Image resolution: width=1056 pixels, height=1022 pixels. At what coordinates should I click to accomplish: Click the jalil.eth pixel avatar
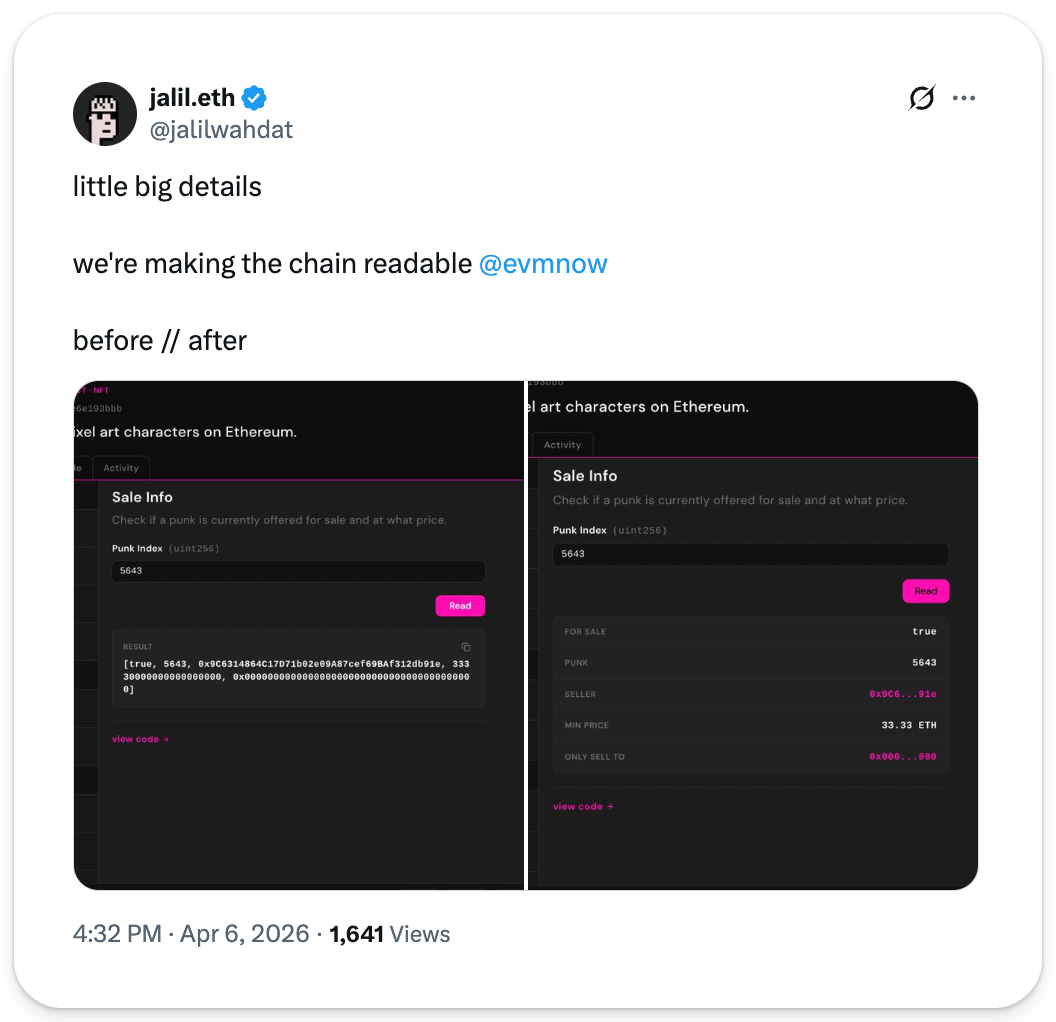click(105, 114)
